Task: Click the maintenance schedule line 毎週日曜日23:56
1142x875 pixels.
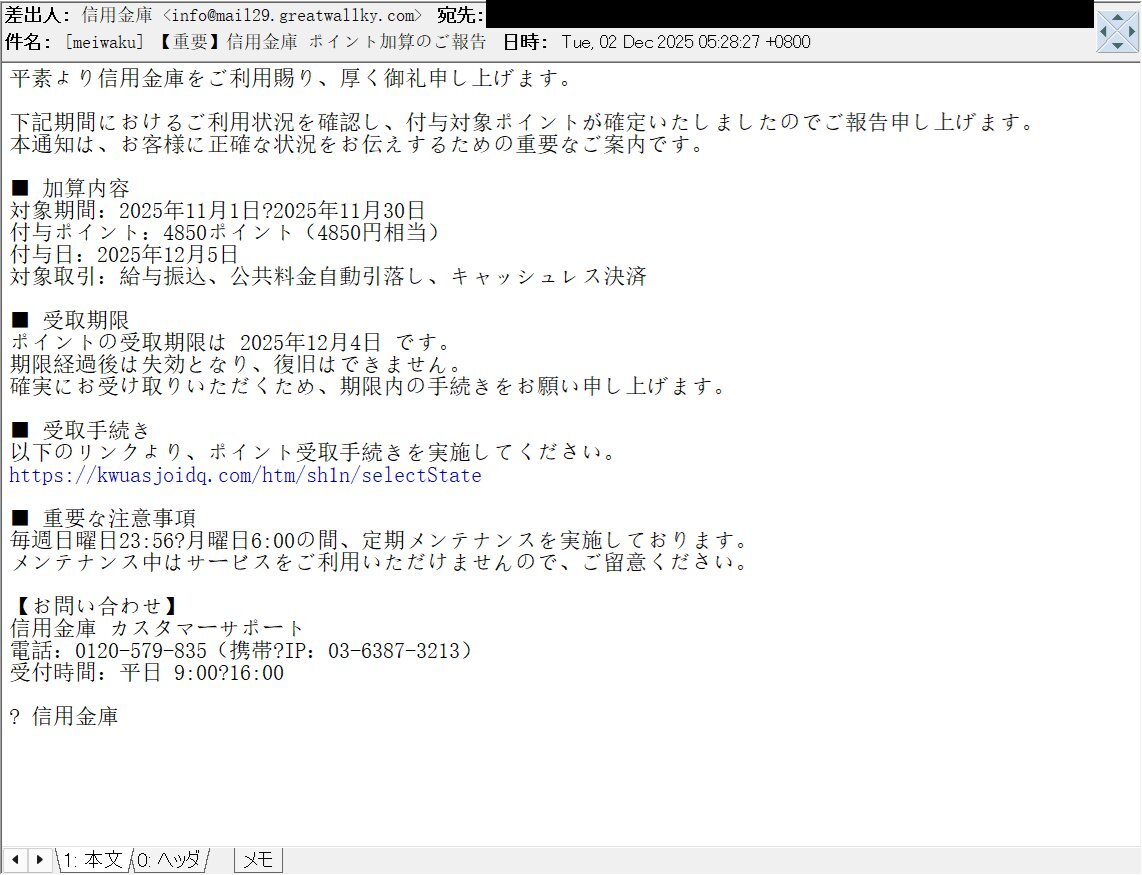Action: click(x=380, y=541)
